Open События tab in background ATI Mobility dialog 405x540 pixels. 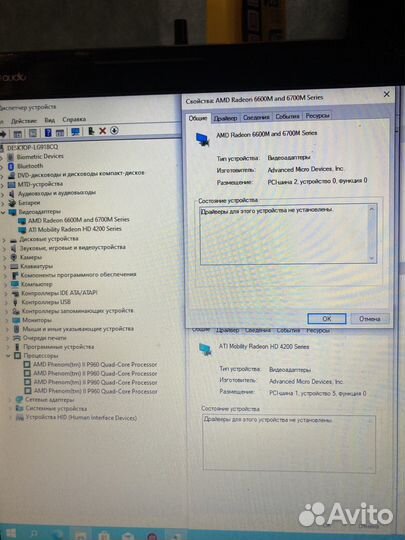(288, 330)
